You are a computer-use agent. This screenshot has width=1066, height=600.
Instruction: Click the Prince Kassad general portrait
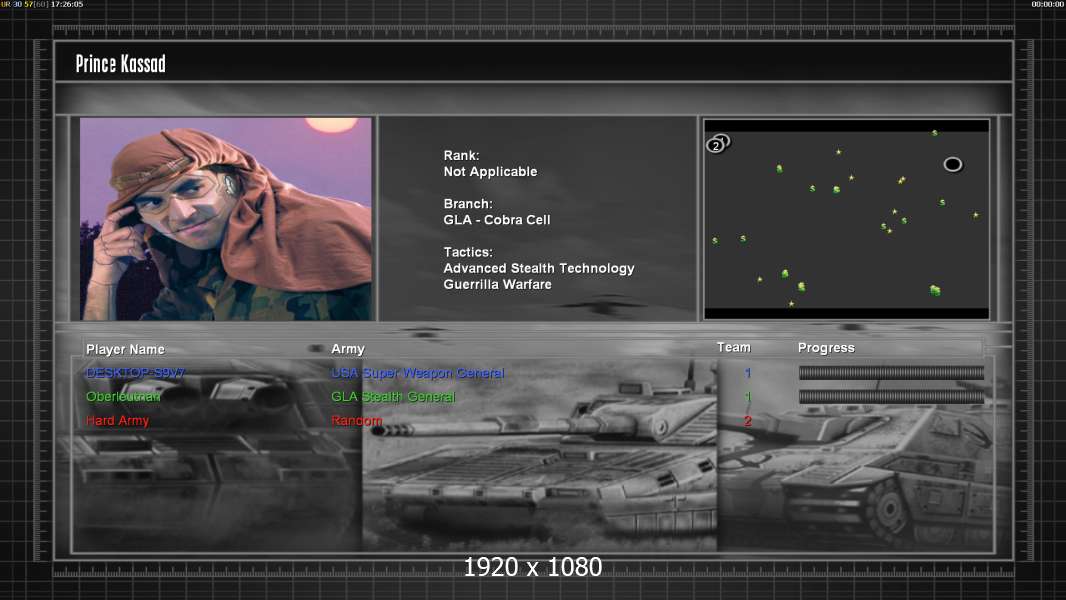coord(226,219)
